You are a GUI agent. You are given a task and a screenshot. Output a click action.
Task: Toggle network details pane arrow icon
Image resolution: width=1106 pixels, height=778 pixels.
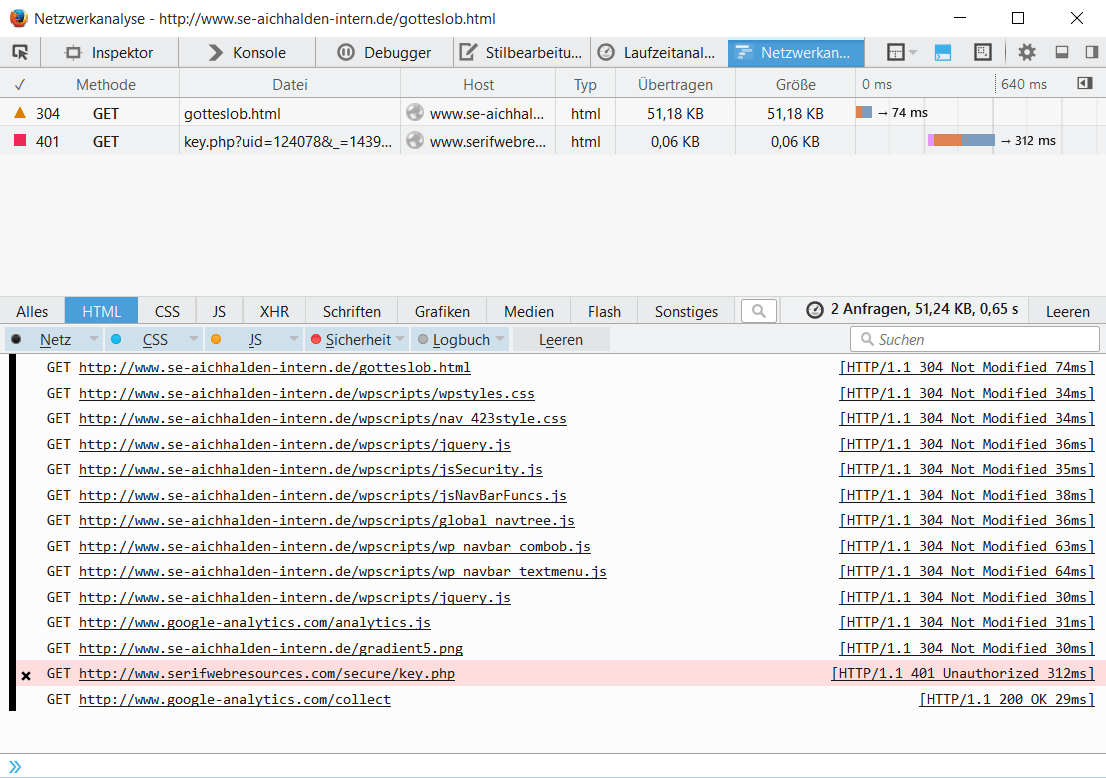point(1084,84)
